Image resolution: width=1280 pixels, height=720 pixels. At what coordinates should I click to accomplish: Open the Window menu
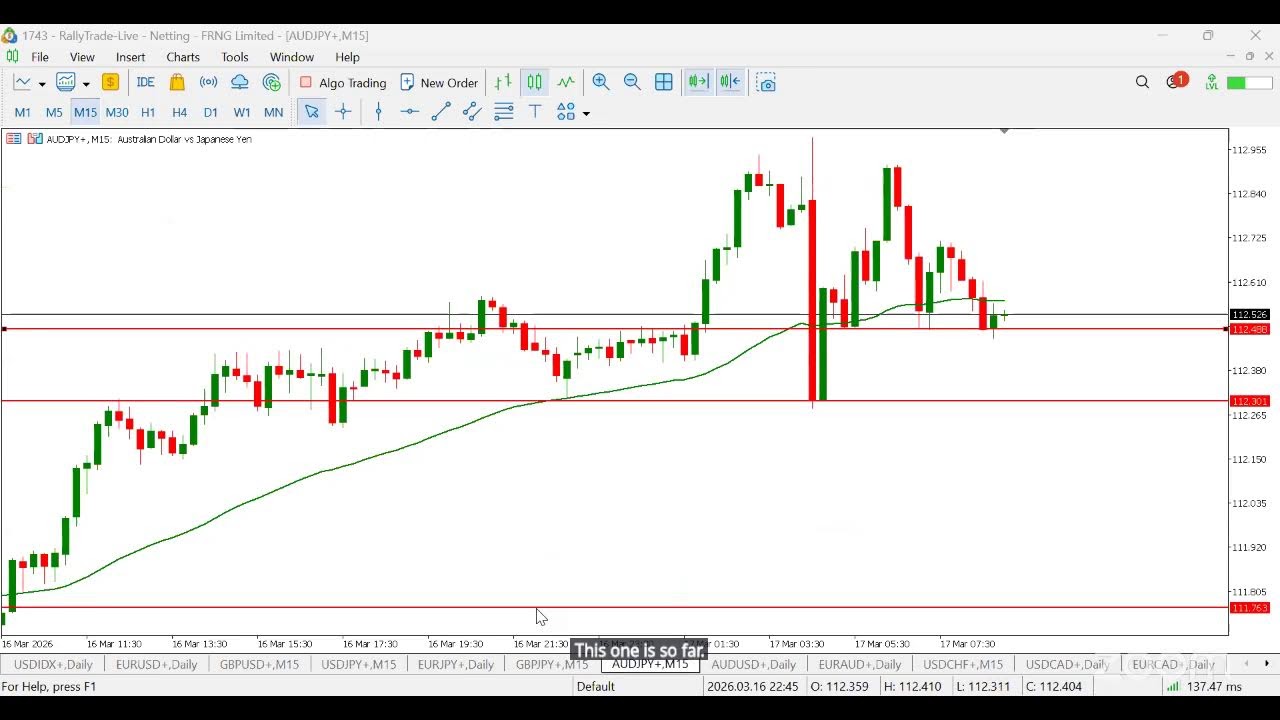(x=292, y=57)
